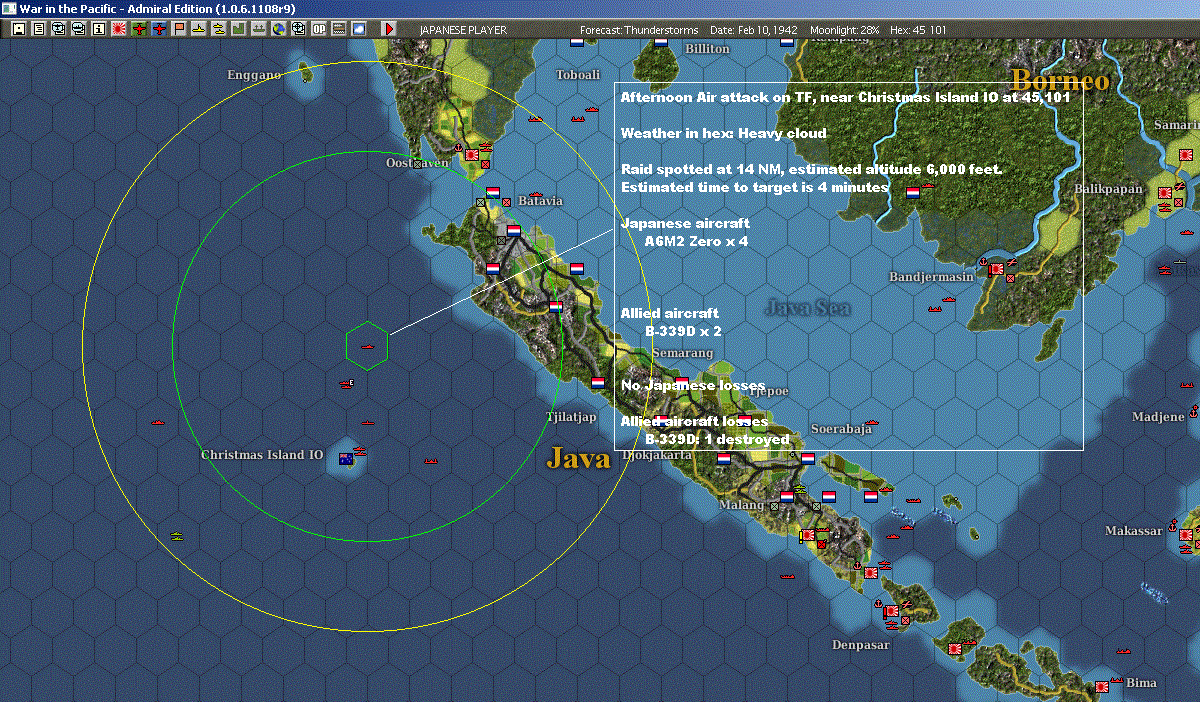Click the Japanese rising sun flag toolbar icon

tap(119, 29)
